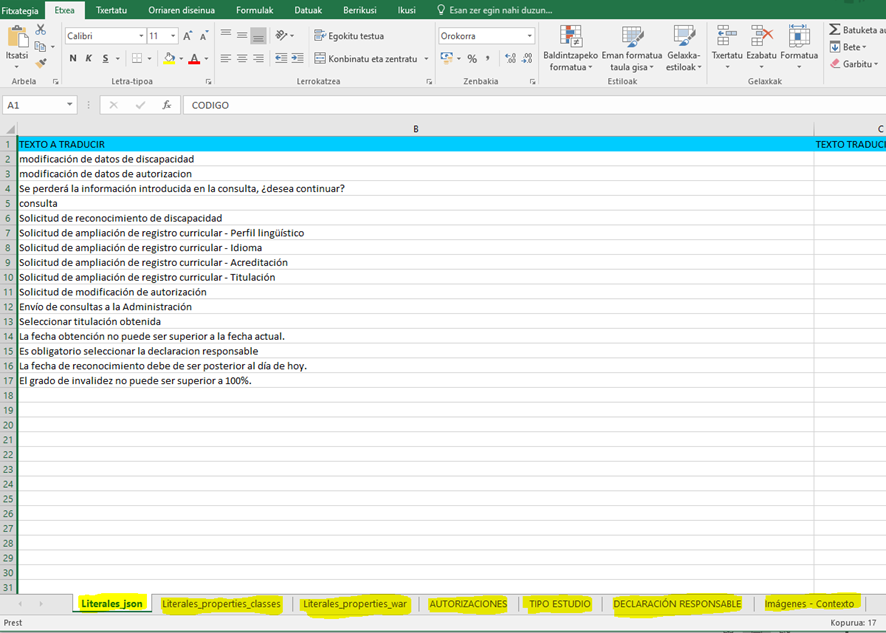
Task: Toggle Egokitu testua wrap text
Action: coord(349,36)
